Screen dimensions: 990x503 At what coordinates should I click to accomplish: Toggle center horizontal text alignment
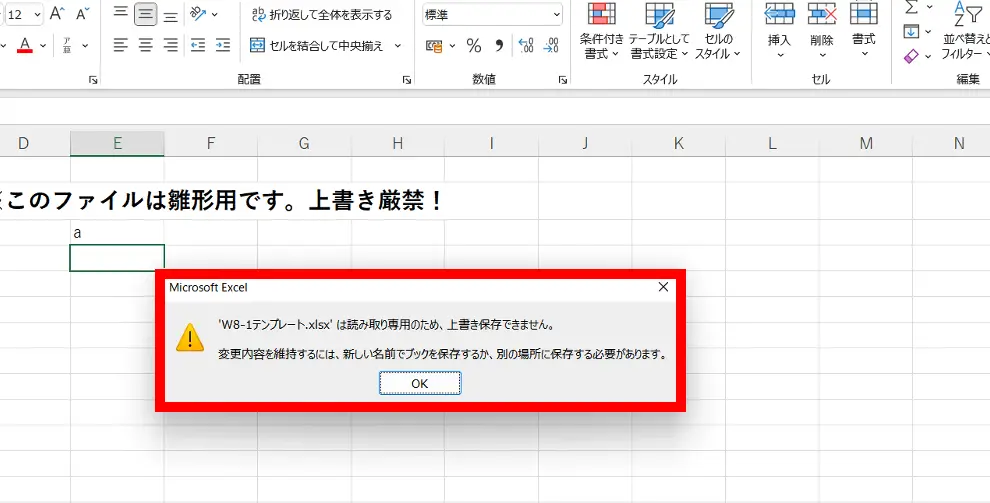pos(146,45)
